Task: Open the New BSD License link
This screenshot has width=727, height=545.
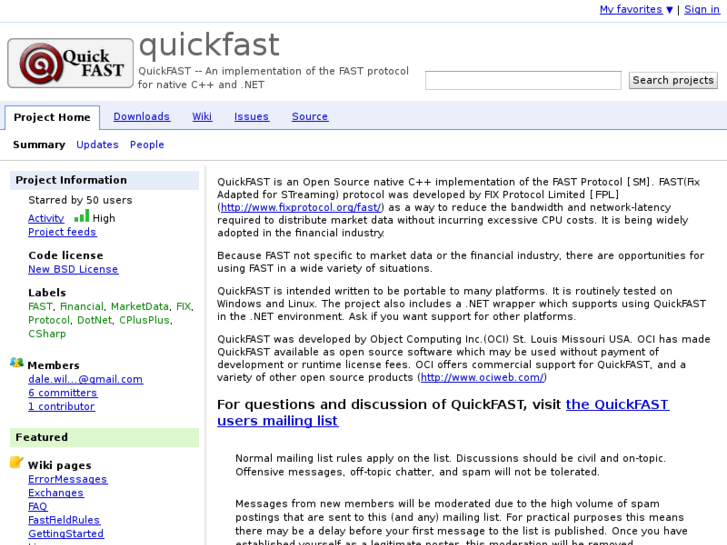Action: [73, 269]
